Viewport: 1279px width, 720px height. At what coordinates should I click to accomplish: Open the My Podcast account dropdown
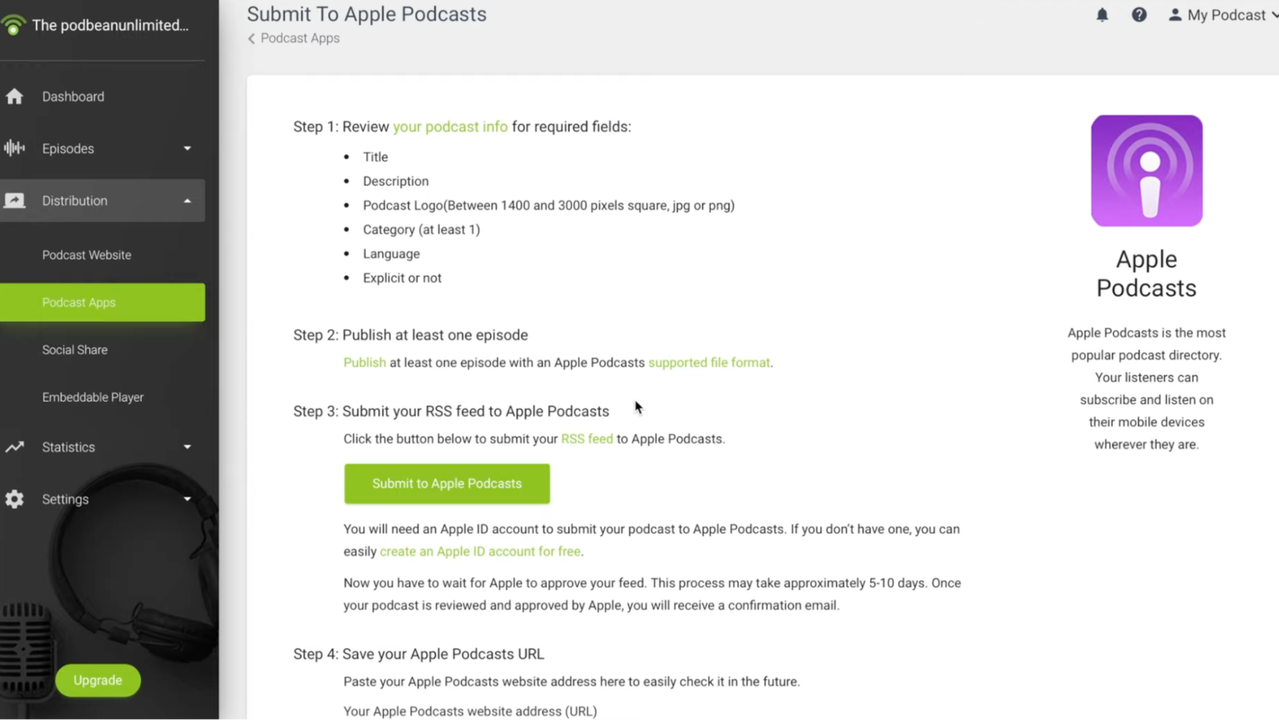pyautogui.click(x=1224, y=15)
